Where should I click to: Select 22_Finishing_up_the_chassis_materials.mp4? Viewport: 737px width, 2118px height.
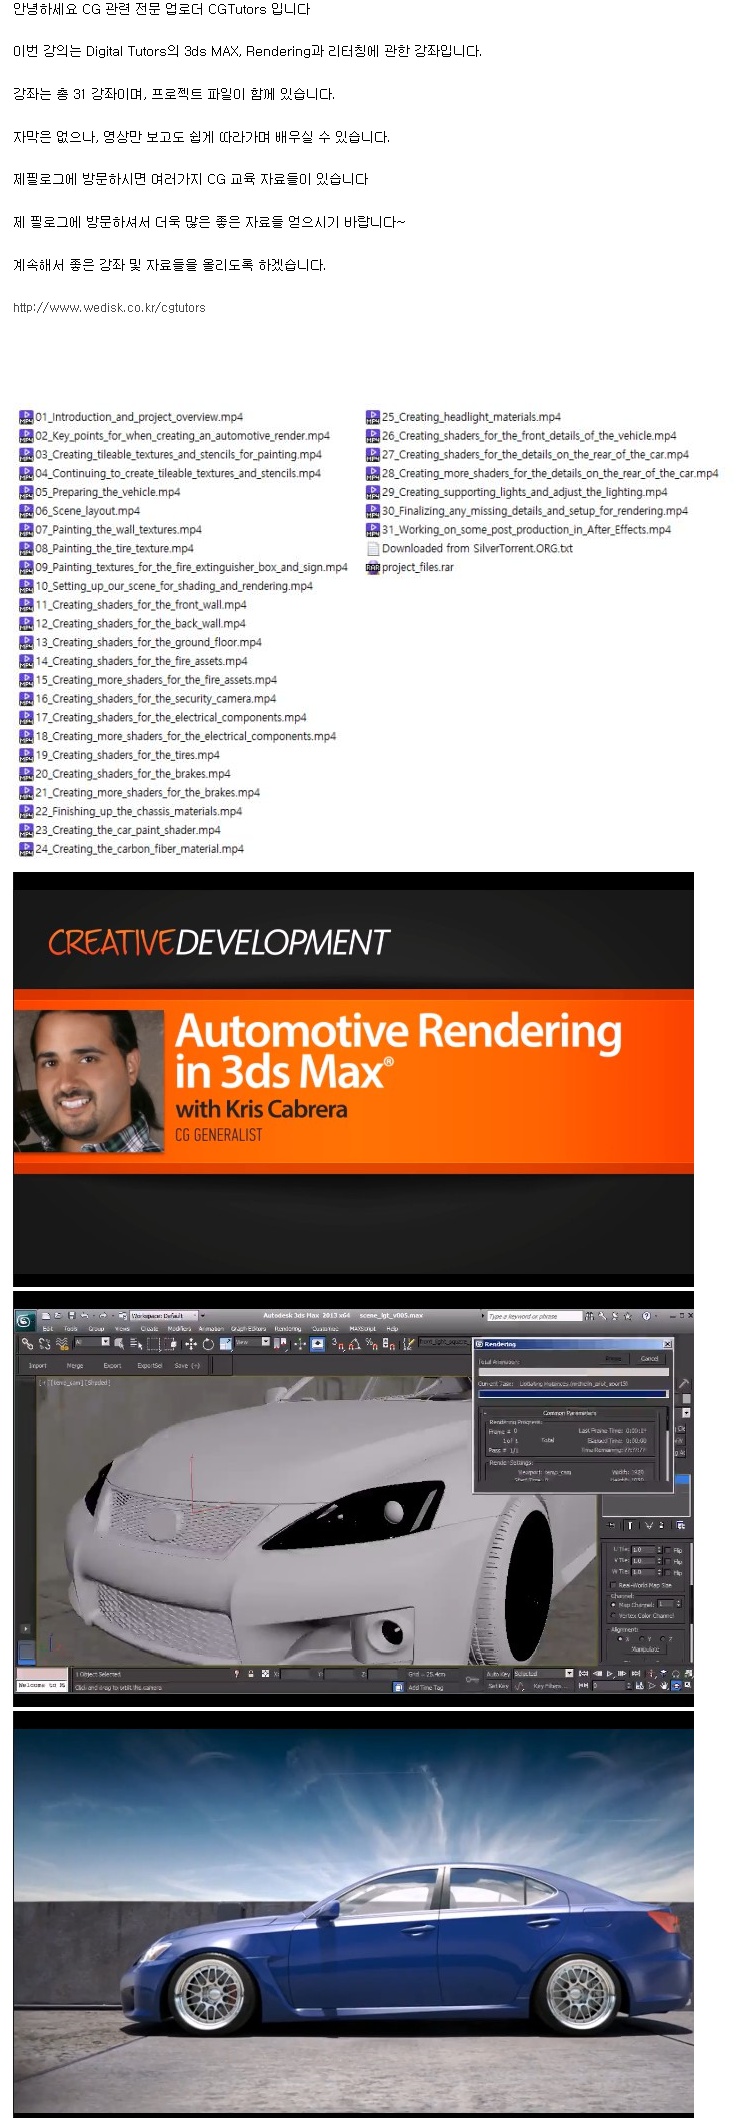click(x=139, y=812)
